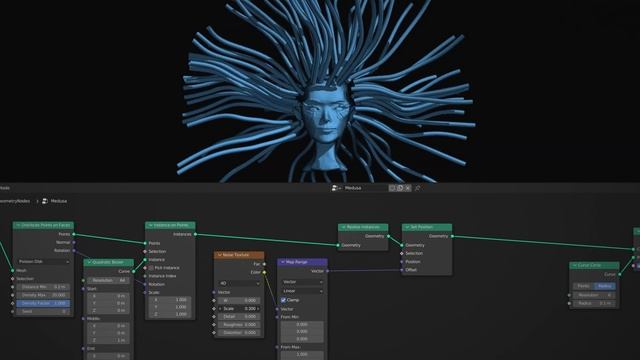Click Vector output socket of Map Range
The width and height of the screenshot is (640, 360).
pyautogui.click(x=327, y=271)
